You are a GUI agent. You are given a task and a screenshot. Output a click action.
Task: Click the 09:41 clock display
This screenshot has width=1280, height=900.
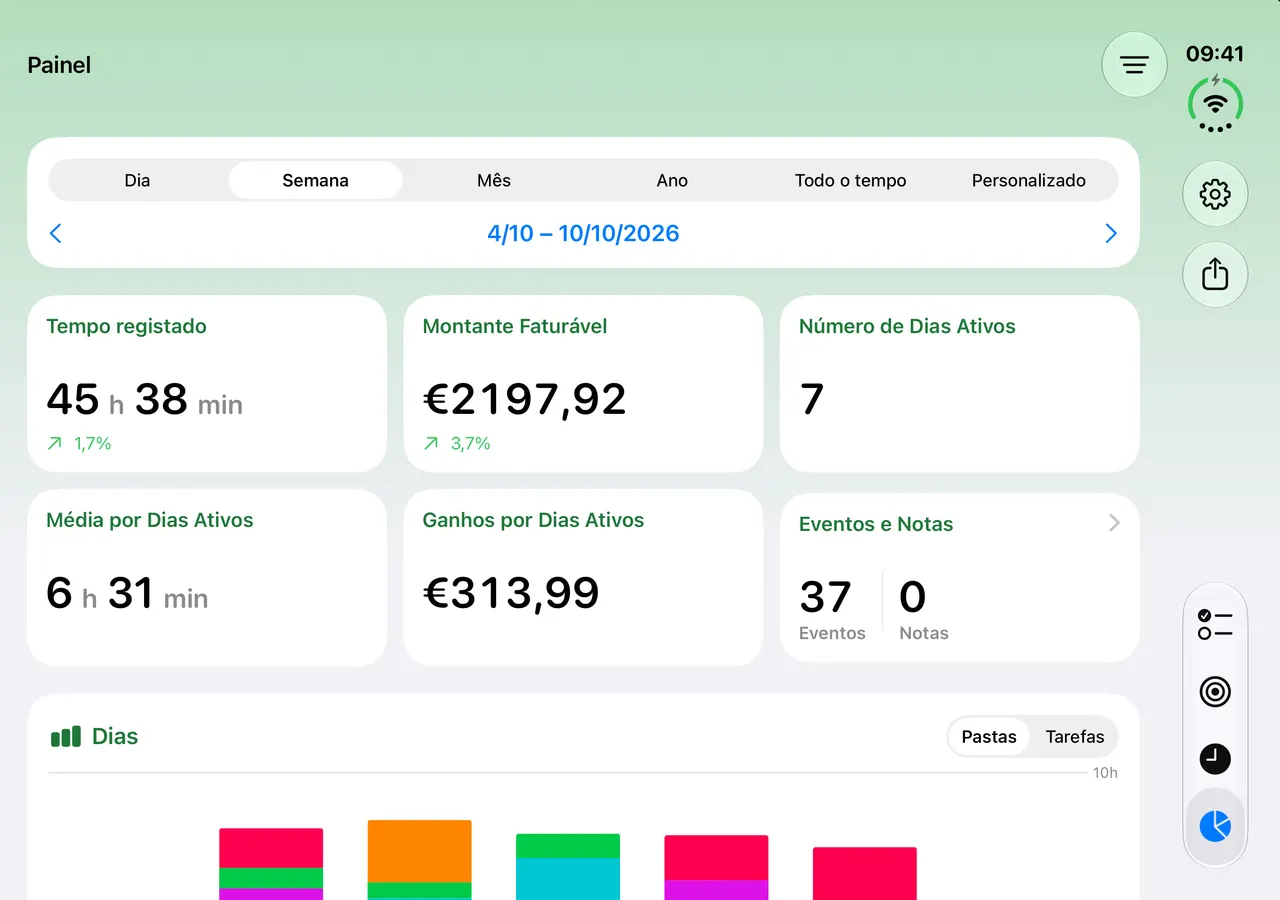(1215, 54)
